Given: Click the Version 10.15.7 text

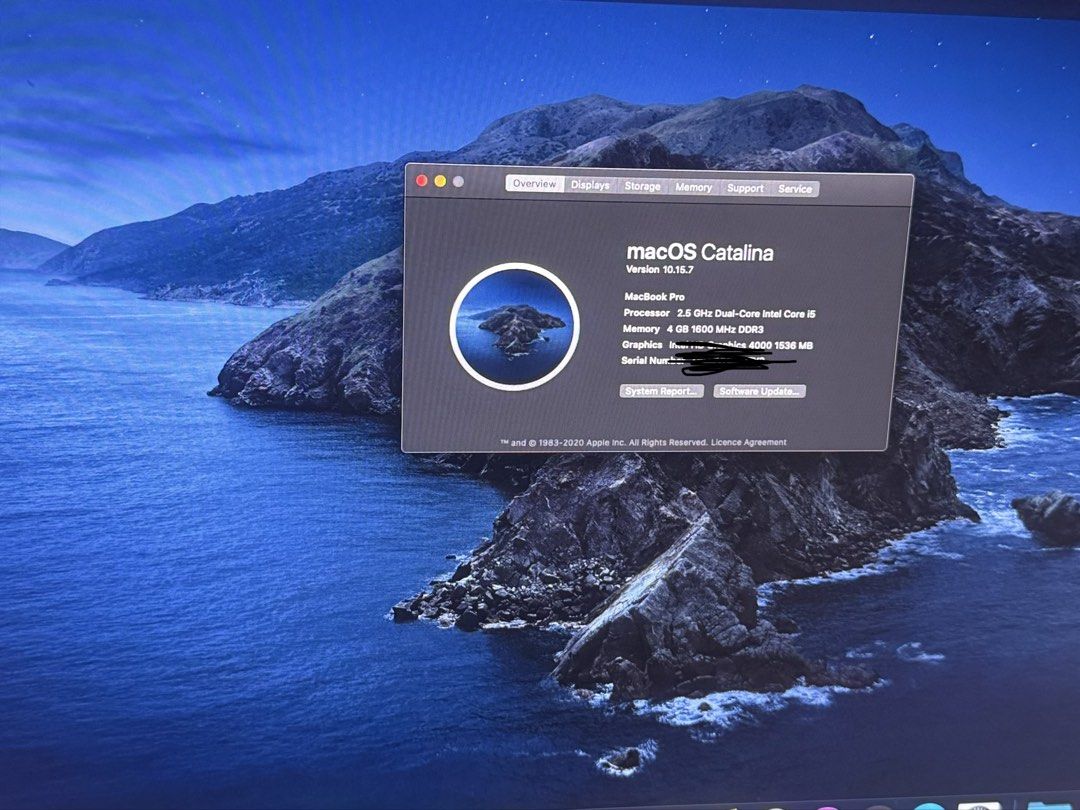Looking at the screenshot, I should click(660, 269).
